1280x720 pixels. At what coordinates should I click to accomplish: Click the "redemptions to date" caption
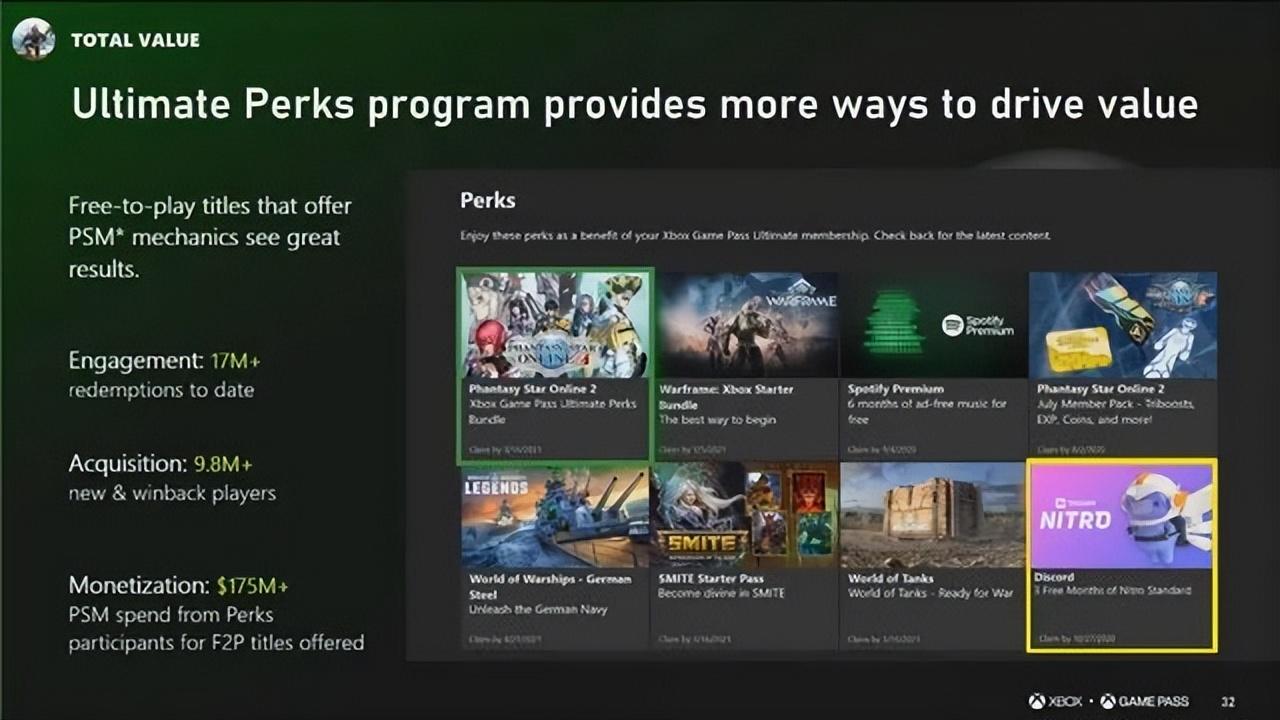161,390
